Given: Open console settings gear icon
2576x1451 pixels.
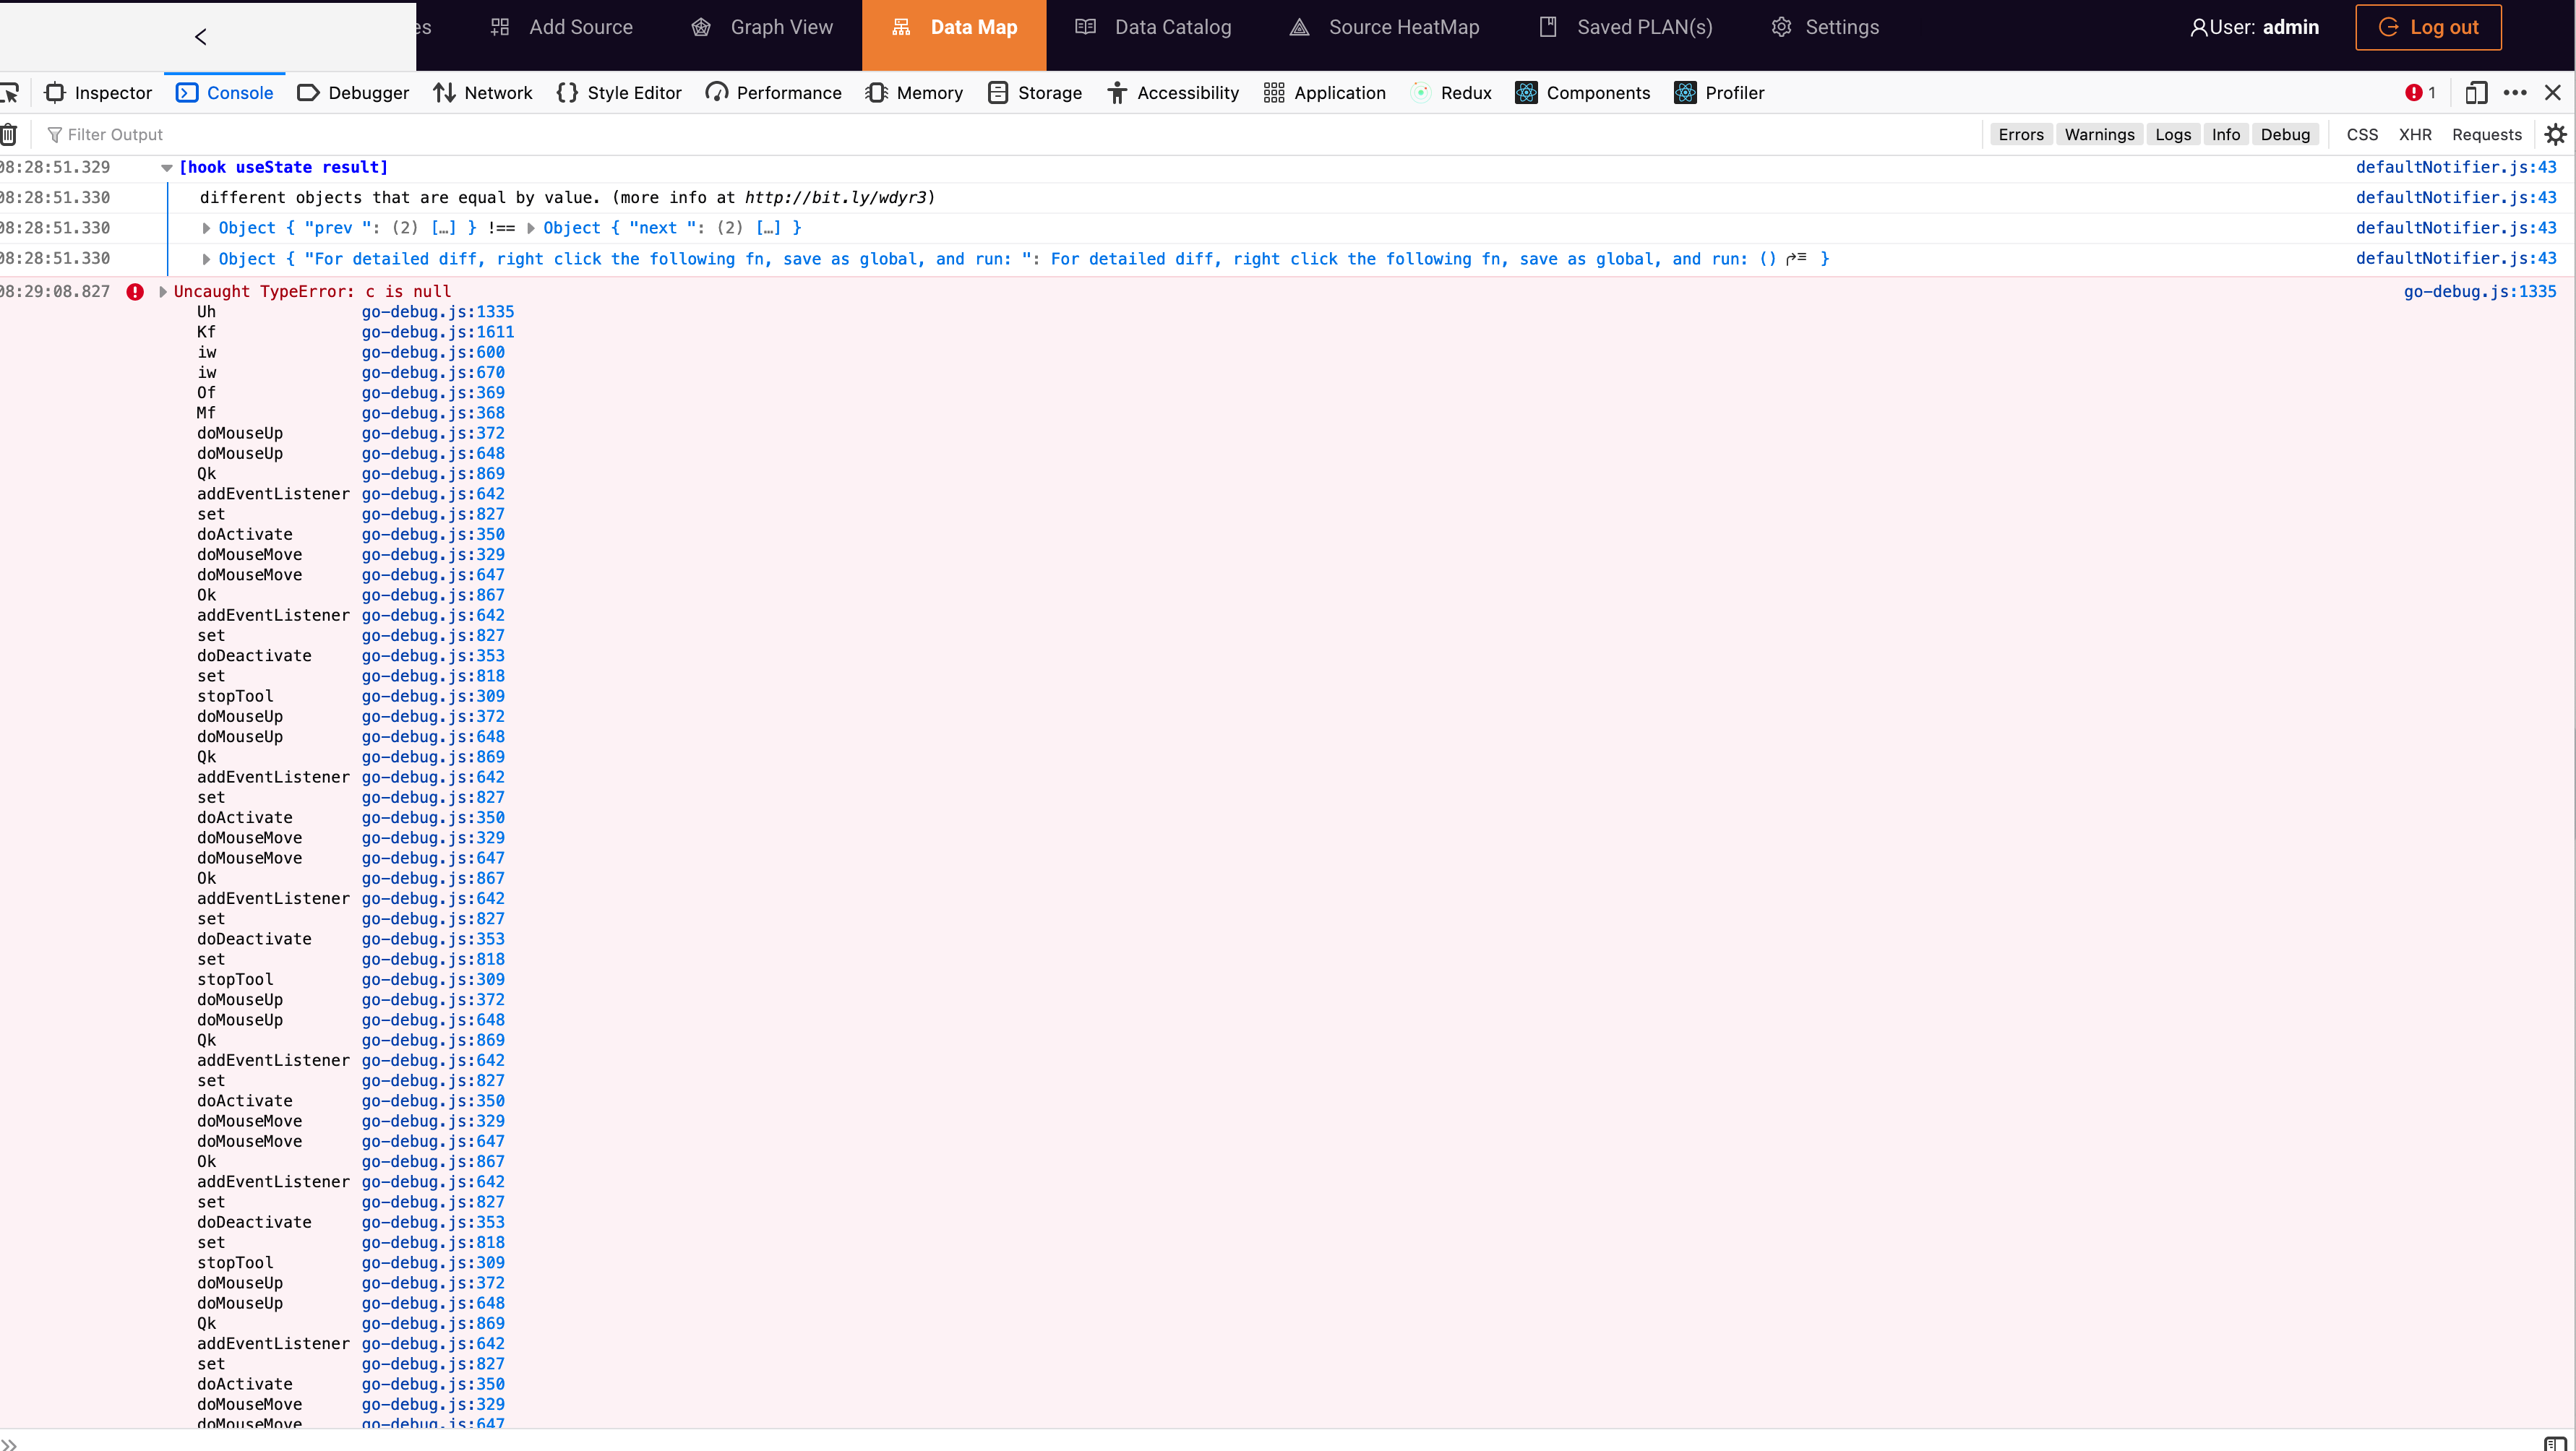Looking at the screenshot, I should [2555, 134].
